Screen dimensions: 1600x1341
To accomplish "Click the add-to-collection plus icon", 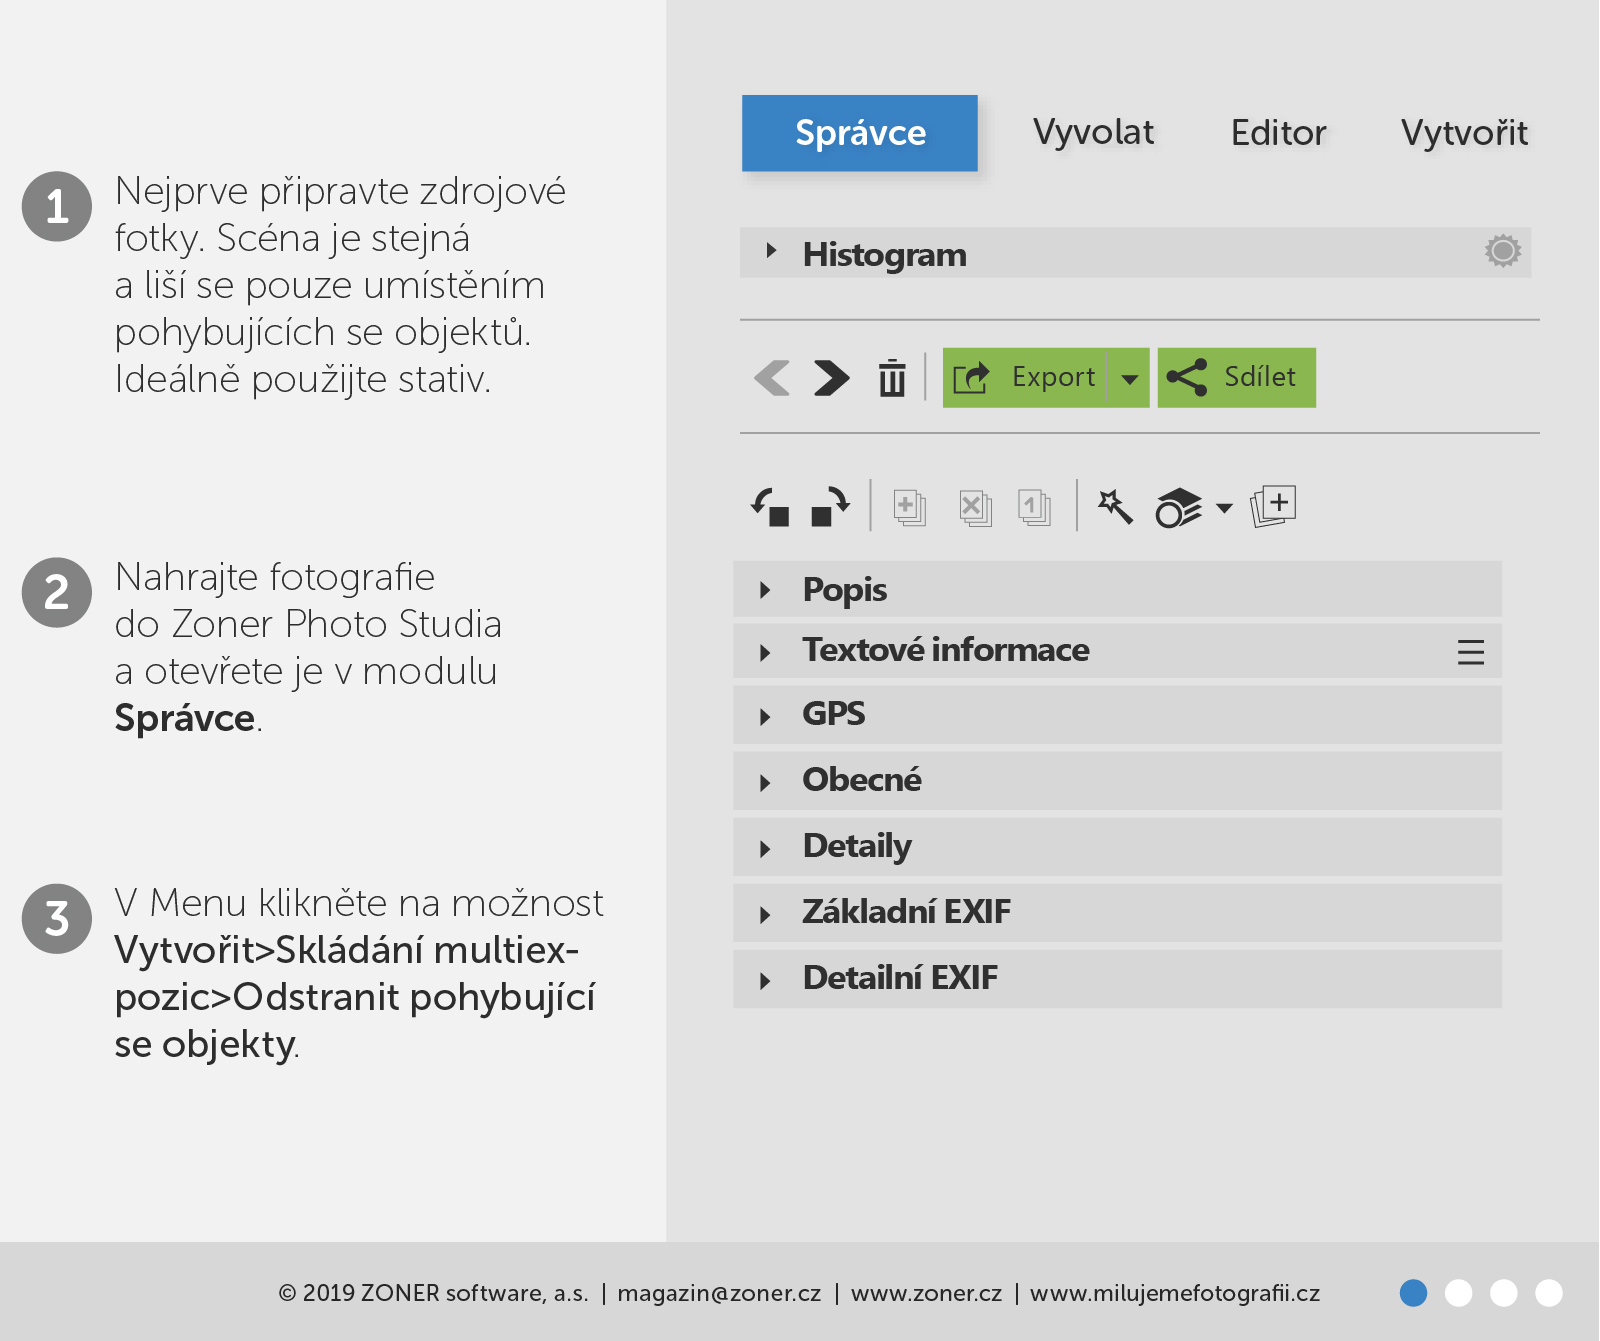I will [x=1273, y=506].
